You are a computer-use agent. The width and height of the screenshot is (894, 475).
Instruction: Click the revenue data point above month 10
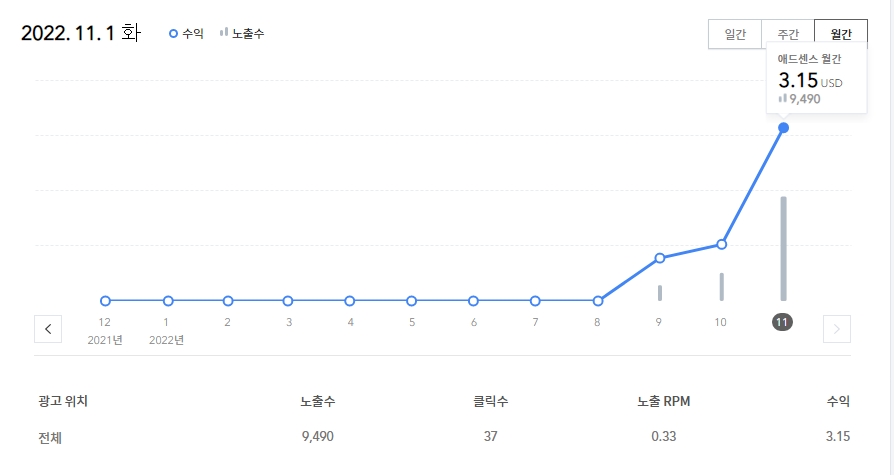pyautogui.click(x=721, y=245)
